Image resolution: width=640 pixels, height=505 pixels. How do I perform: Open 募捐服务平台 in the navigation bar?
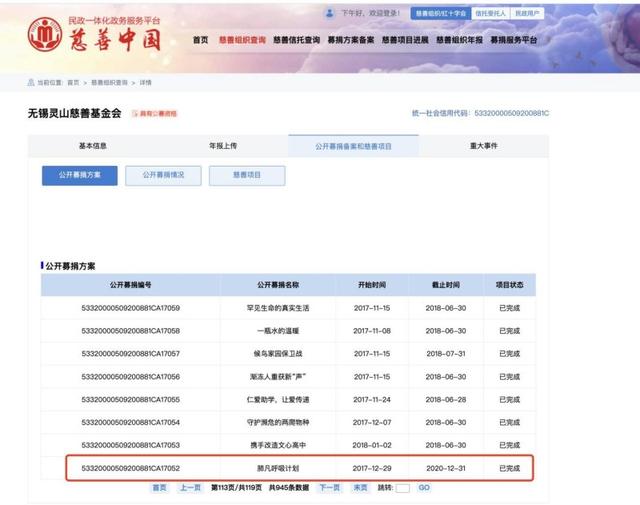(x=513, y=40)
